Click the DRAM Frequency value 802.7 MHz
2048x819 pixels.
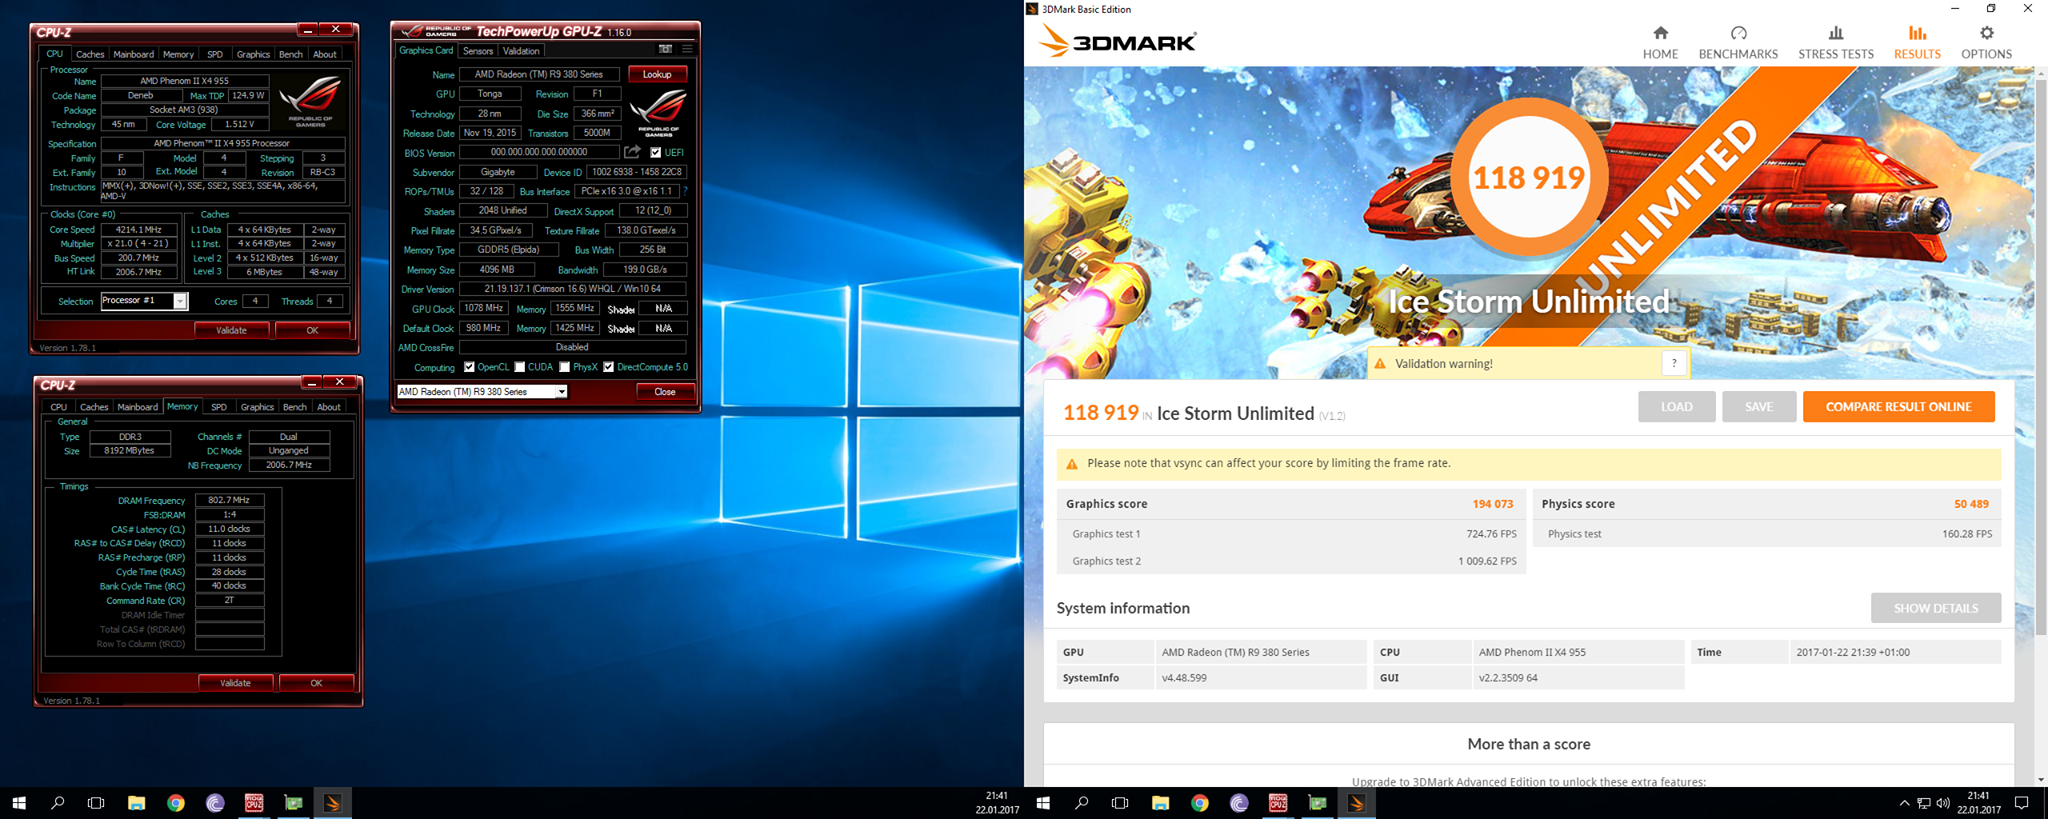click(x=229, y=500)
